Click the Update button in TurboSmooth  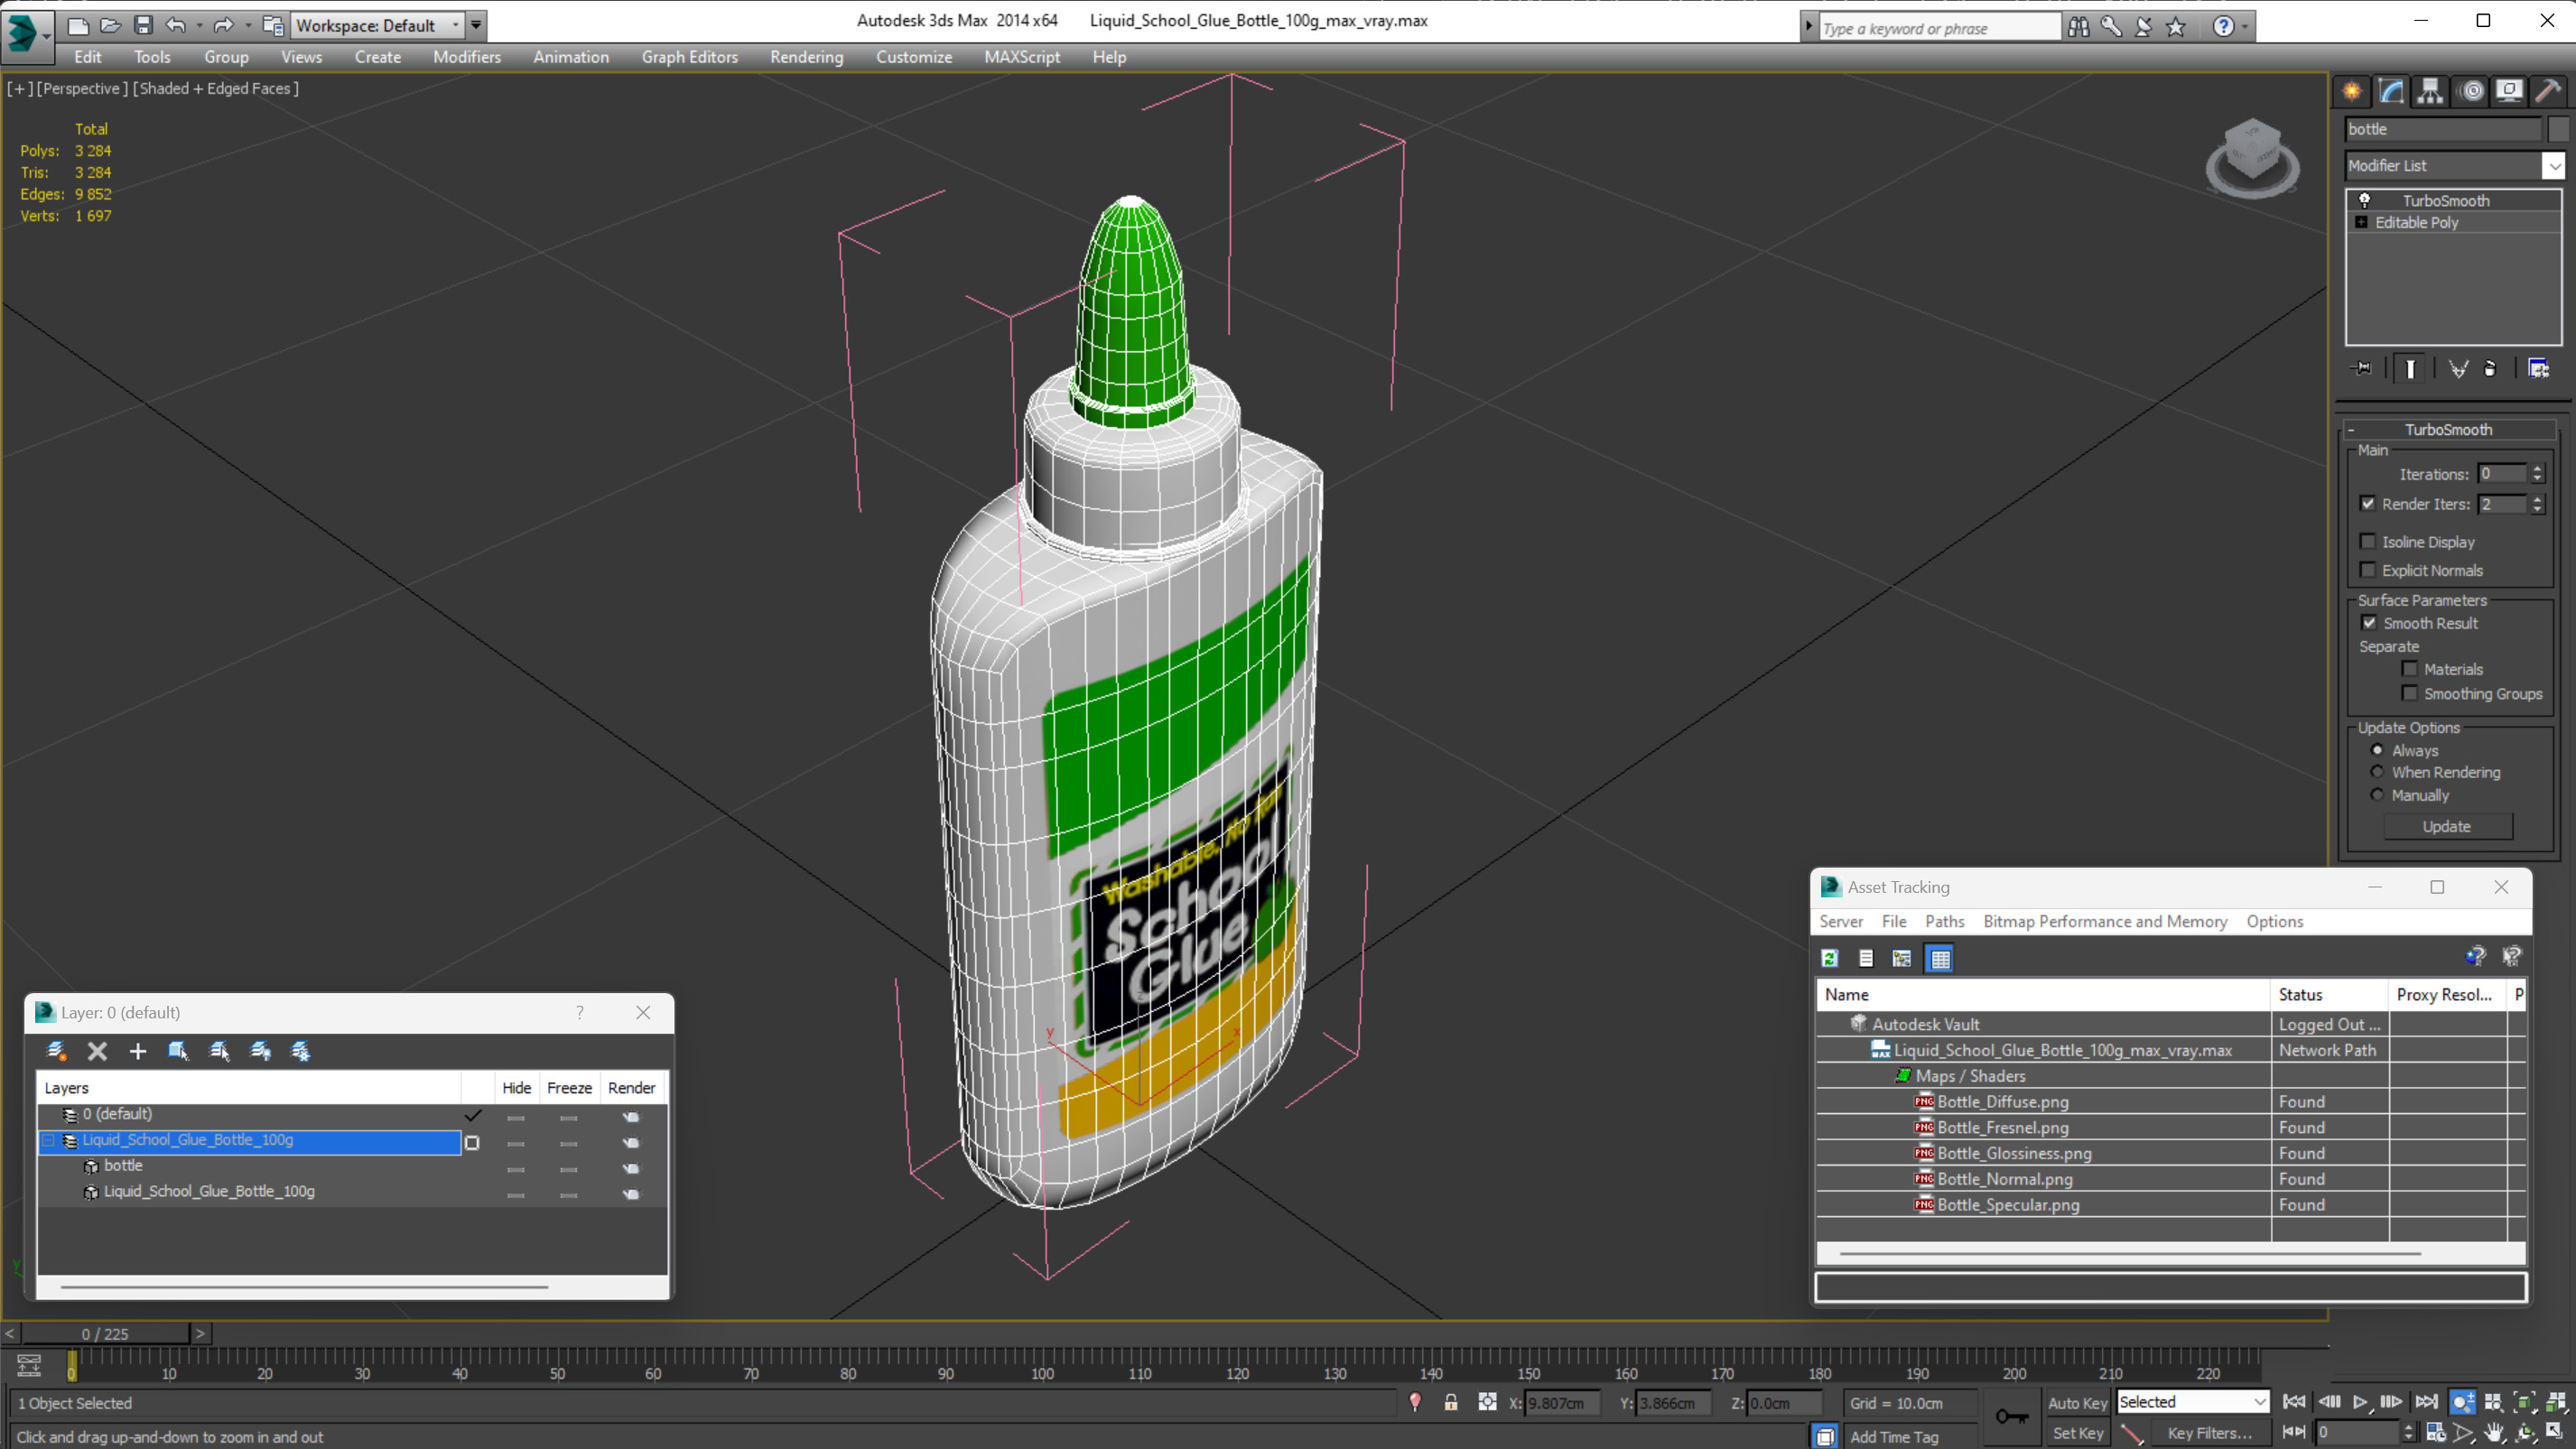point(2445,826)
